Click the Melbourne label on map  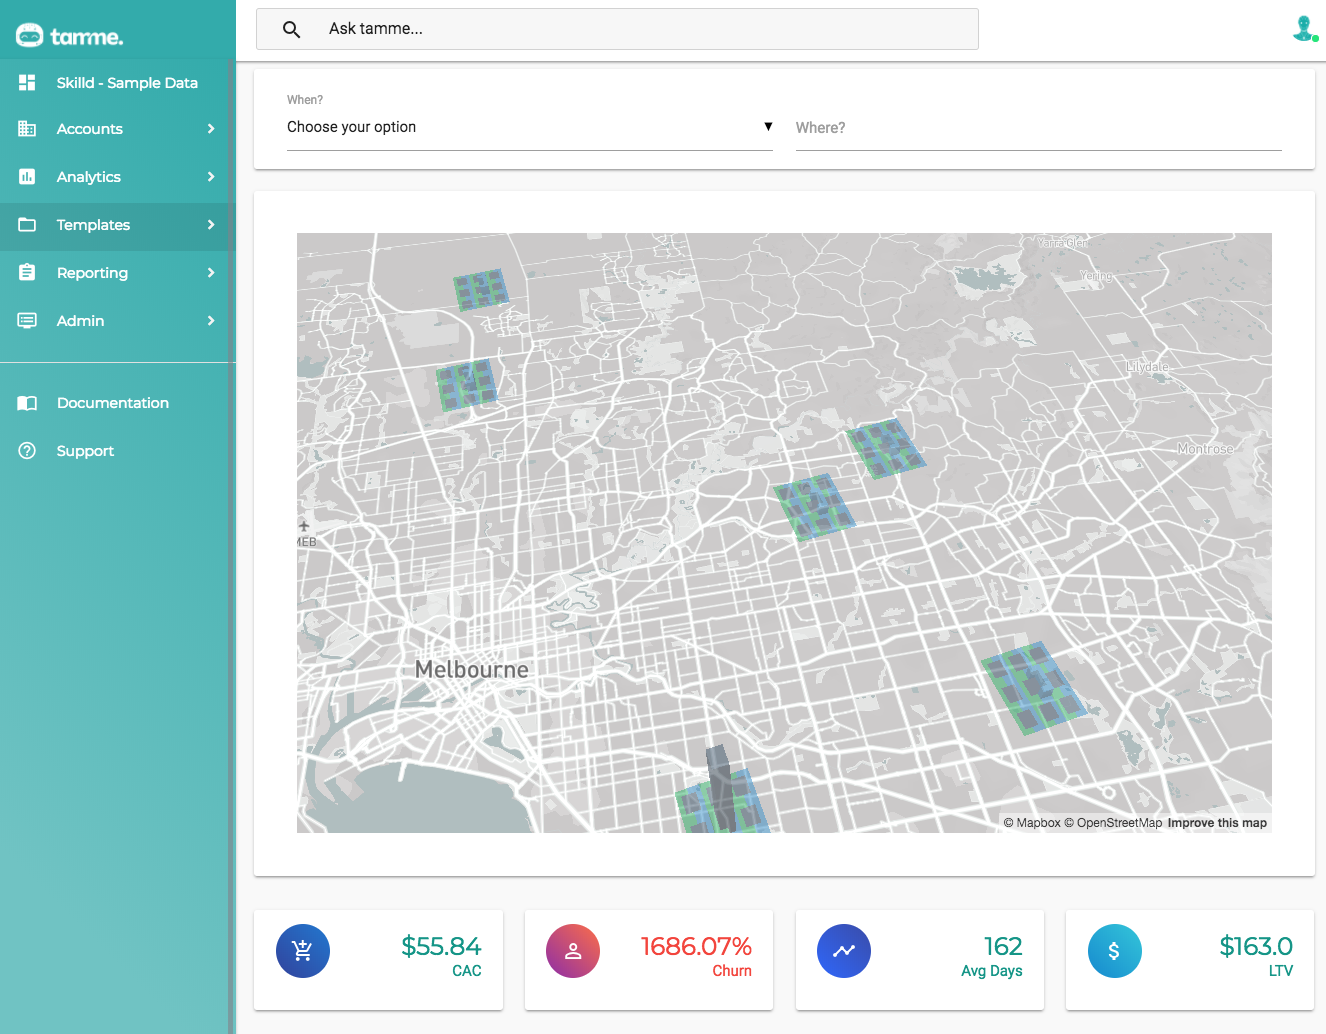(471, 669)
